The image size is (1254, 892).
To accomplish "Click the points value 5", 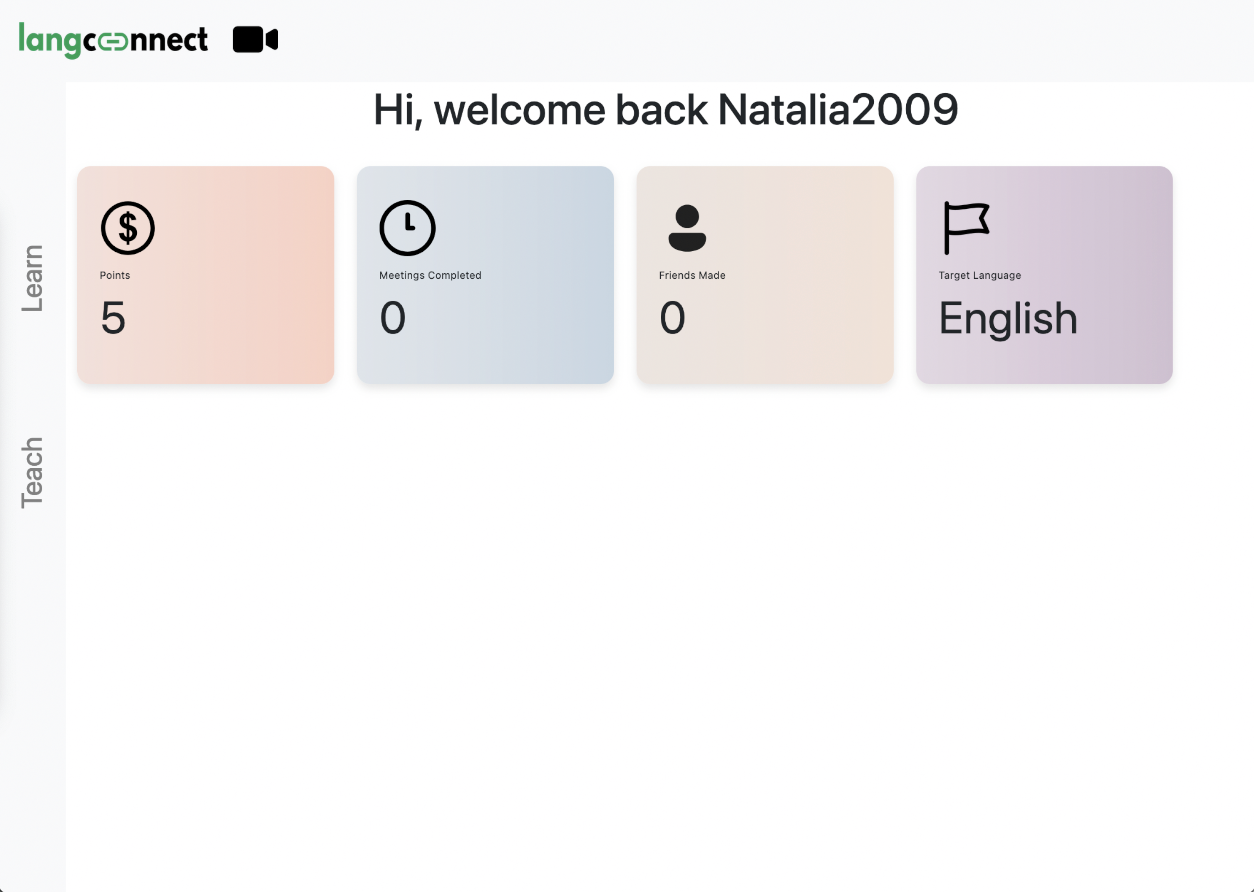I will (113, 318).
